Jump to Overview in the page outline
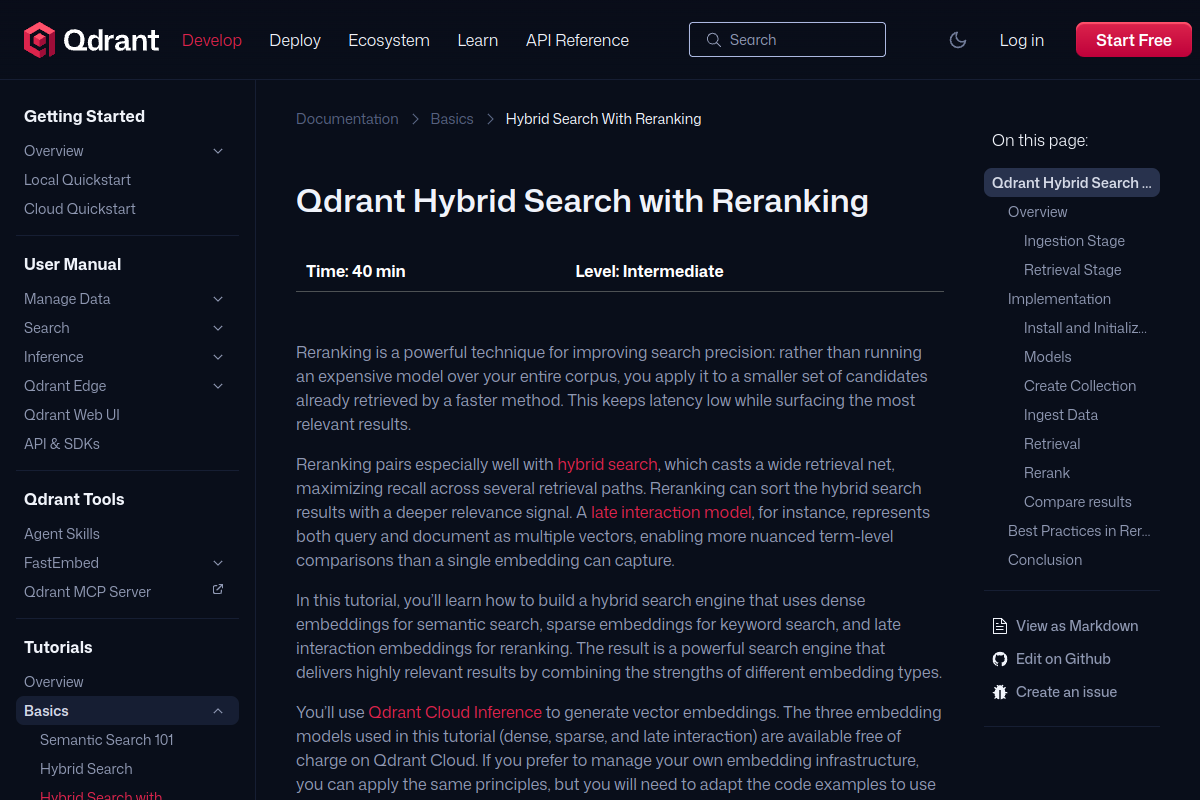 tap(1038, 212)
